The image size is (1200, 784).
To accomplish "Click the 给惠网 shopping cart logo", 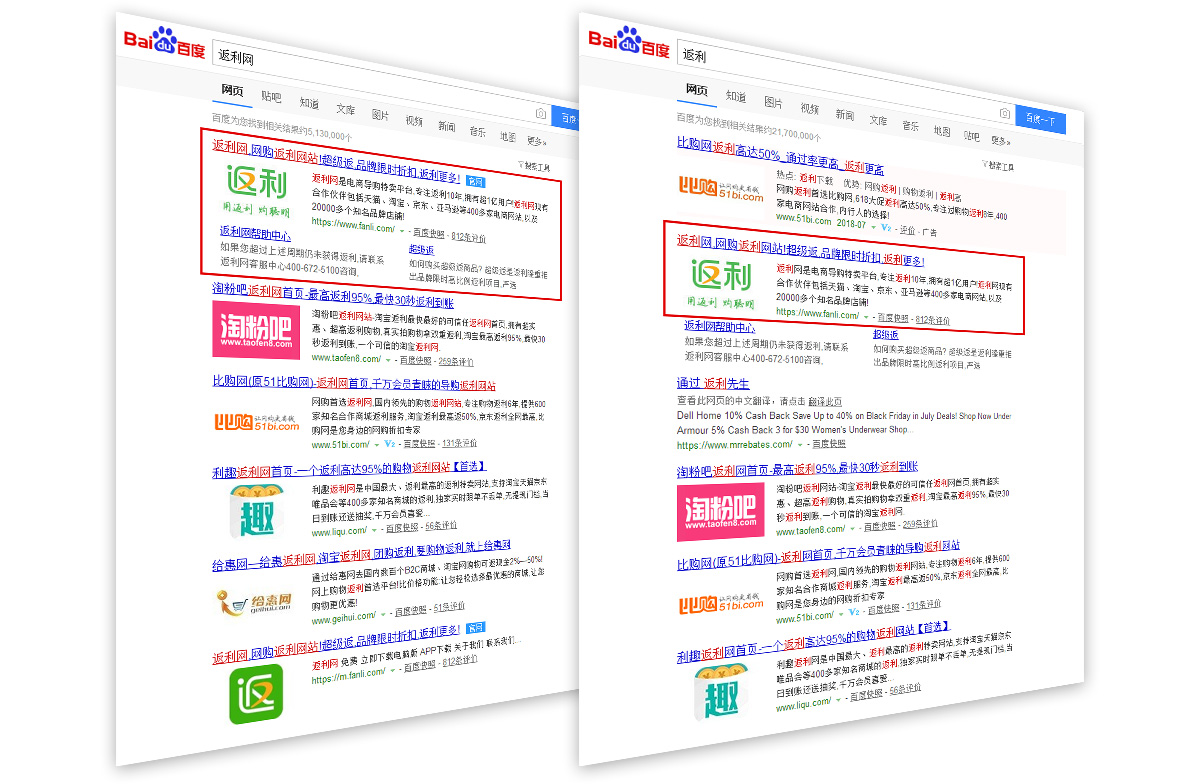I will [x=254, y=600].
